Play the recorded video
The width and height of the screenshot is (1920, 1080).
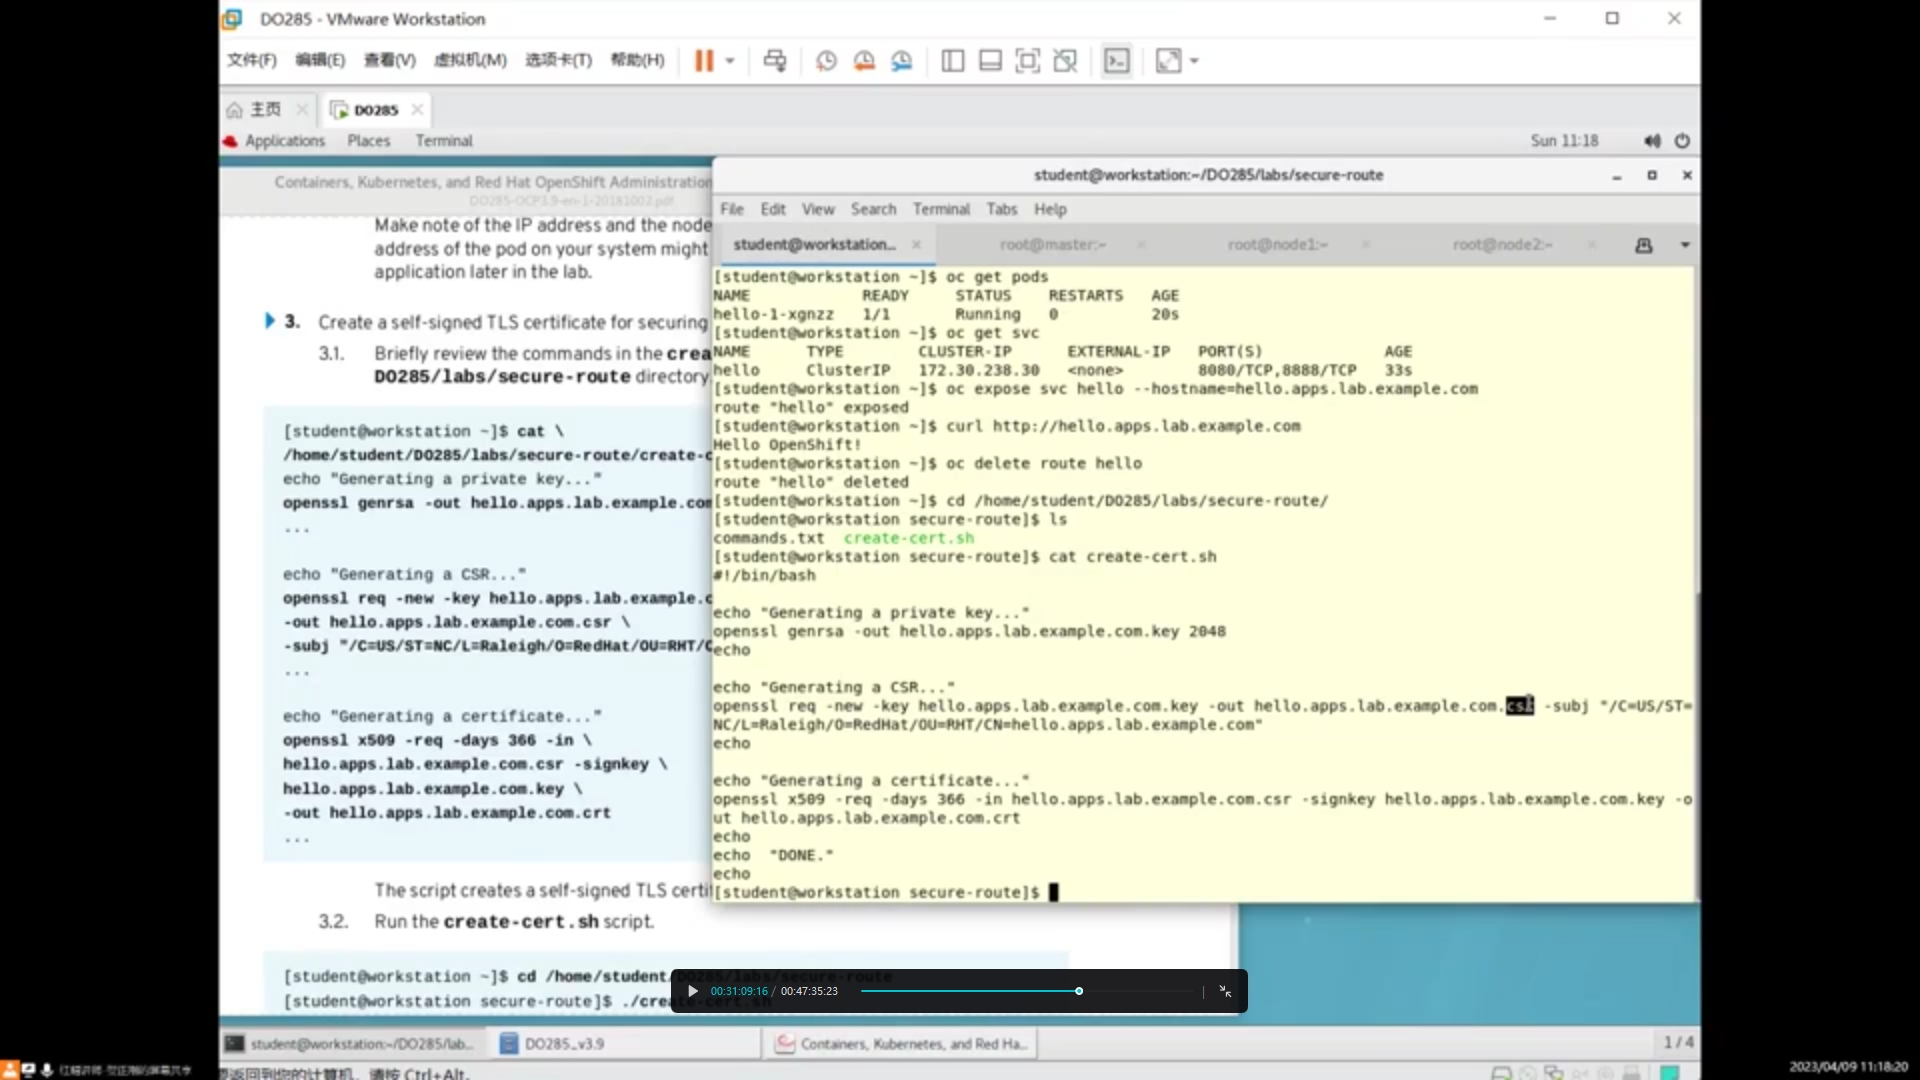692,991
